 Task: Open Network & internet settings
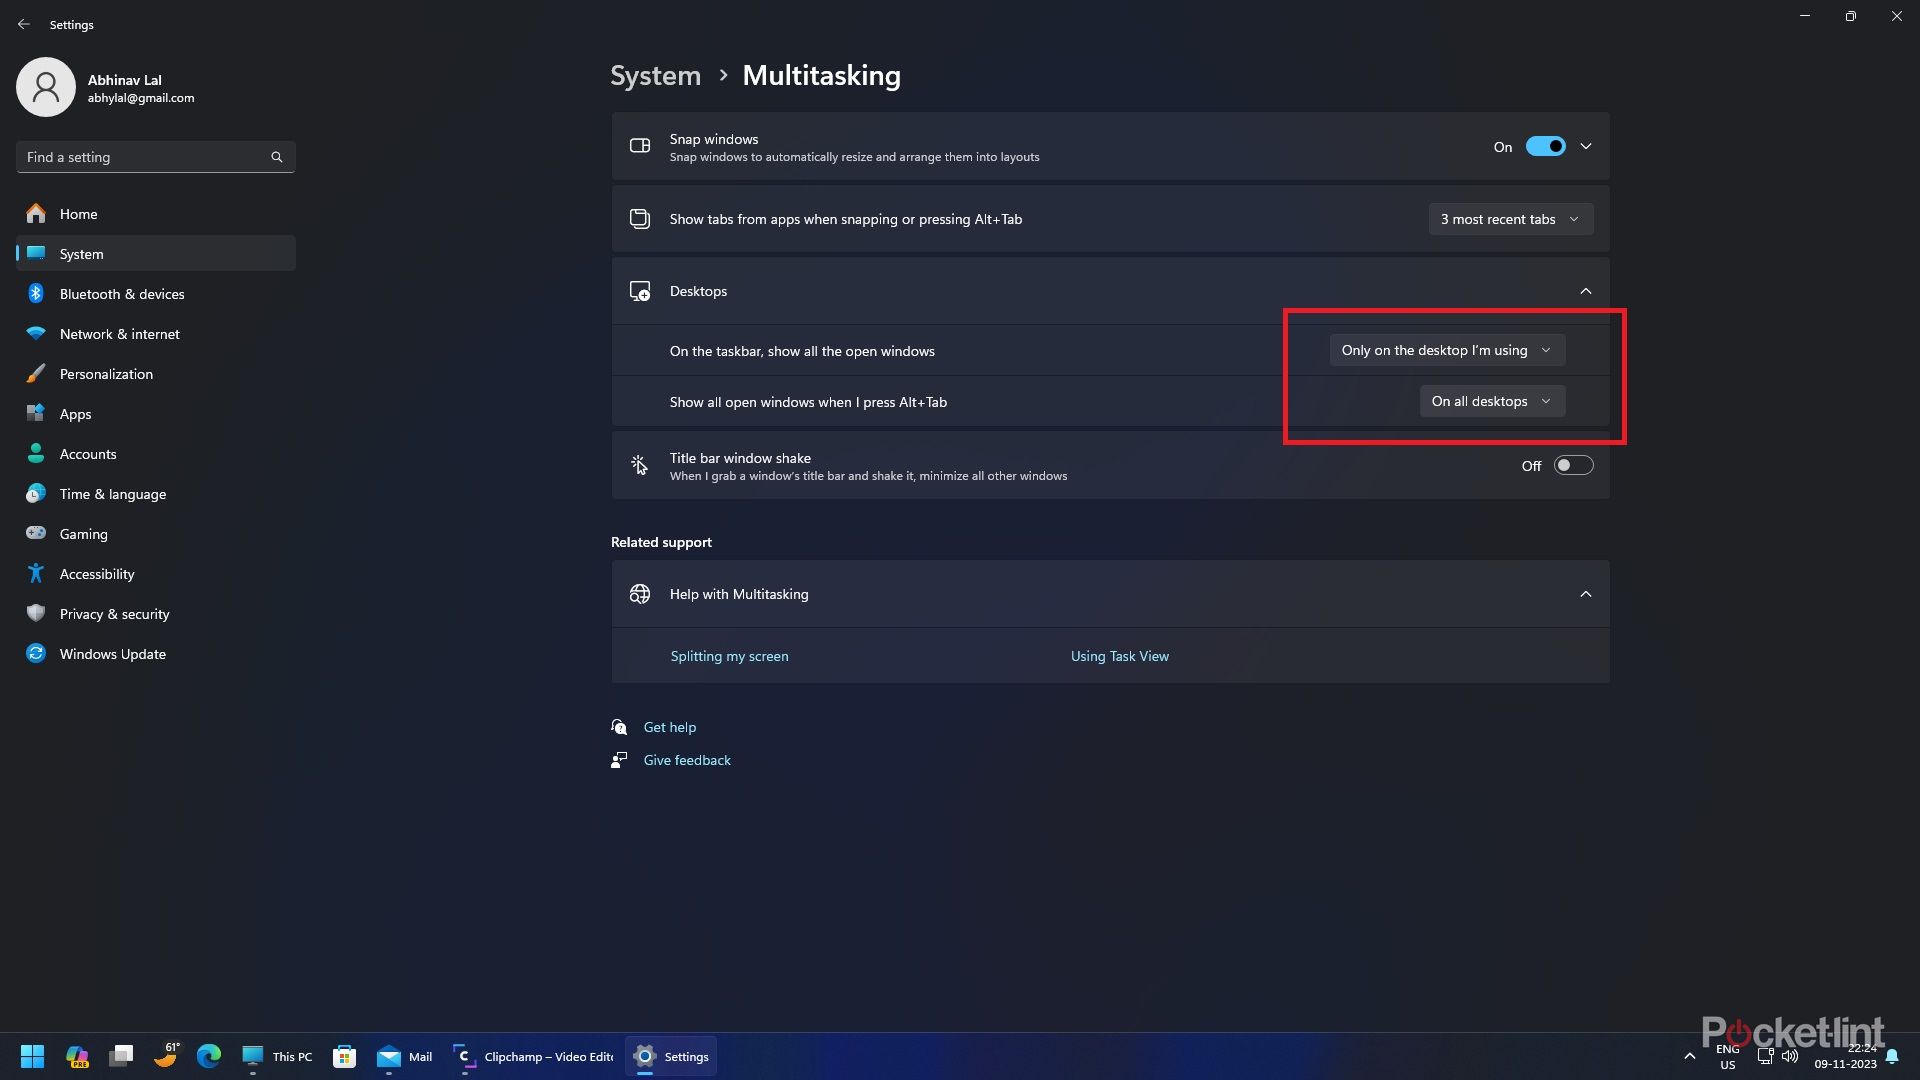[118, 333]
